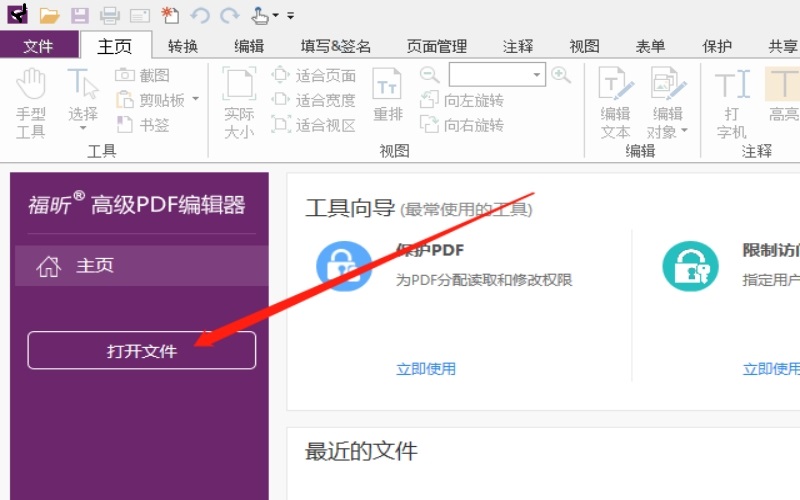Switch to the 主页 ribbon tab
This screenshot has height=500, width=800.
[115, 46]
